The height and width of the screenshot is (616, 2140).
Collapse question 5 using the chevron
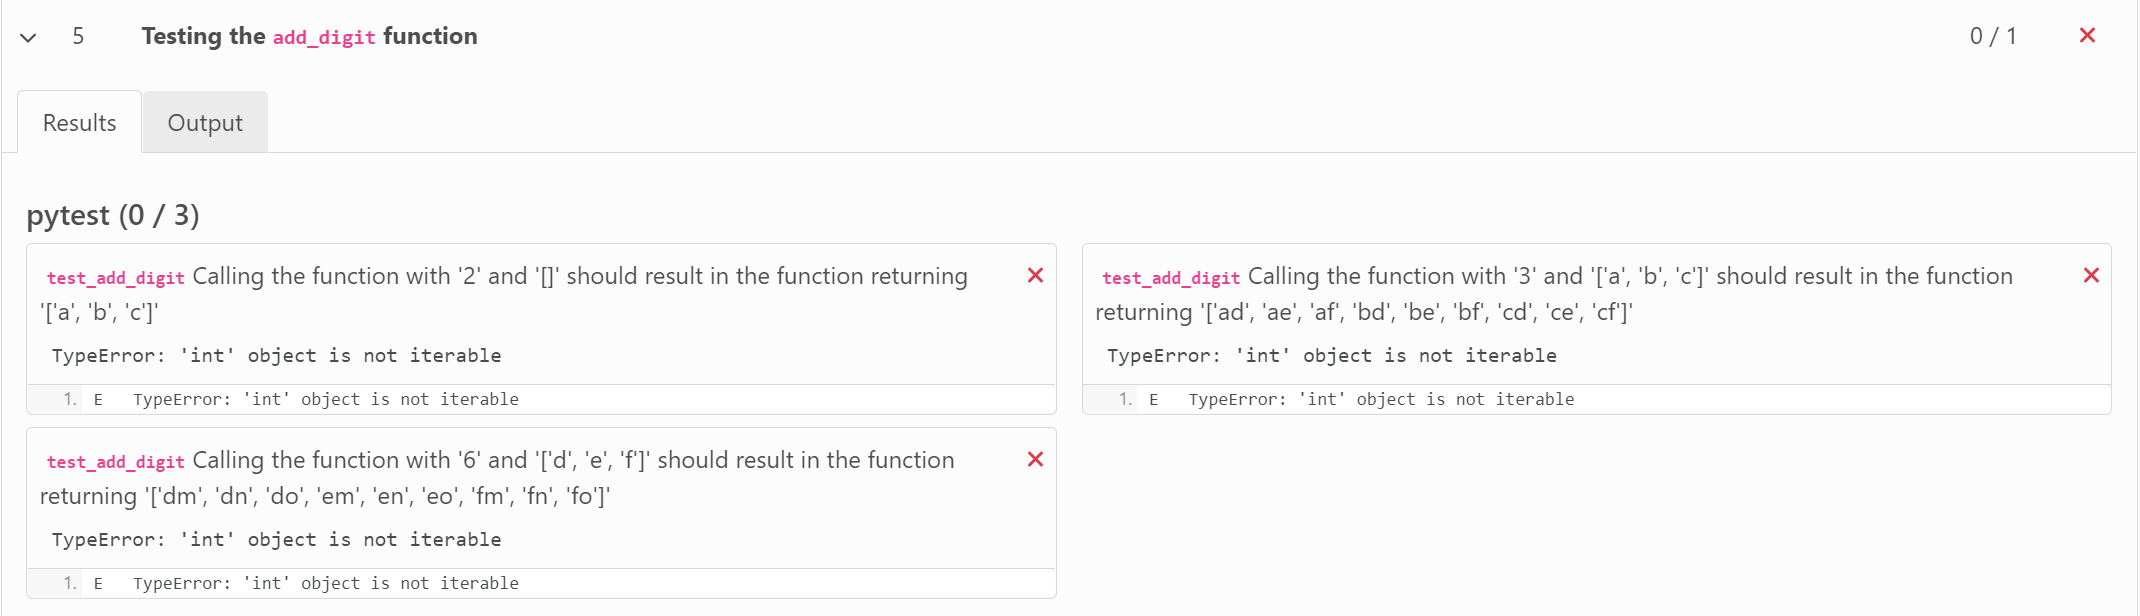tap(28, 38)
